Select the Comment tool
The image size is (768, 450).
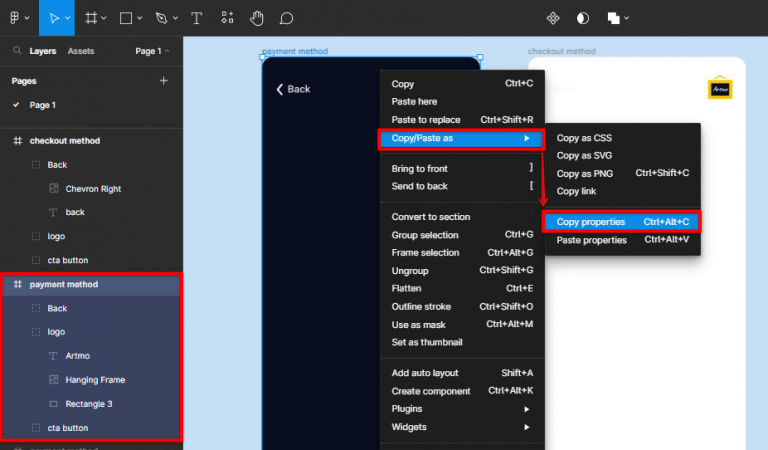pos(286,18)
